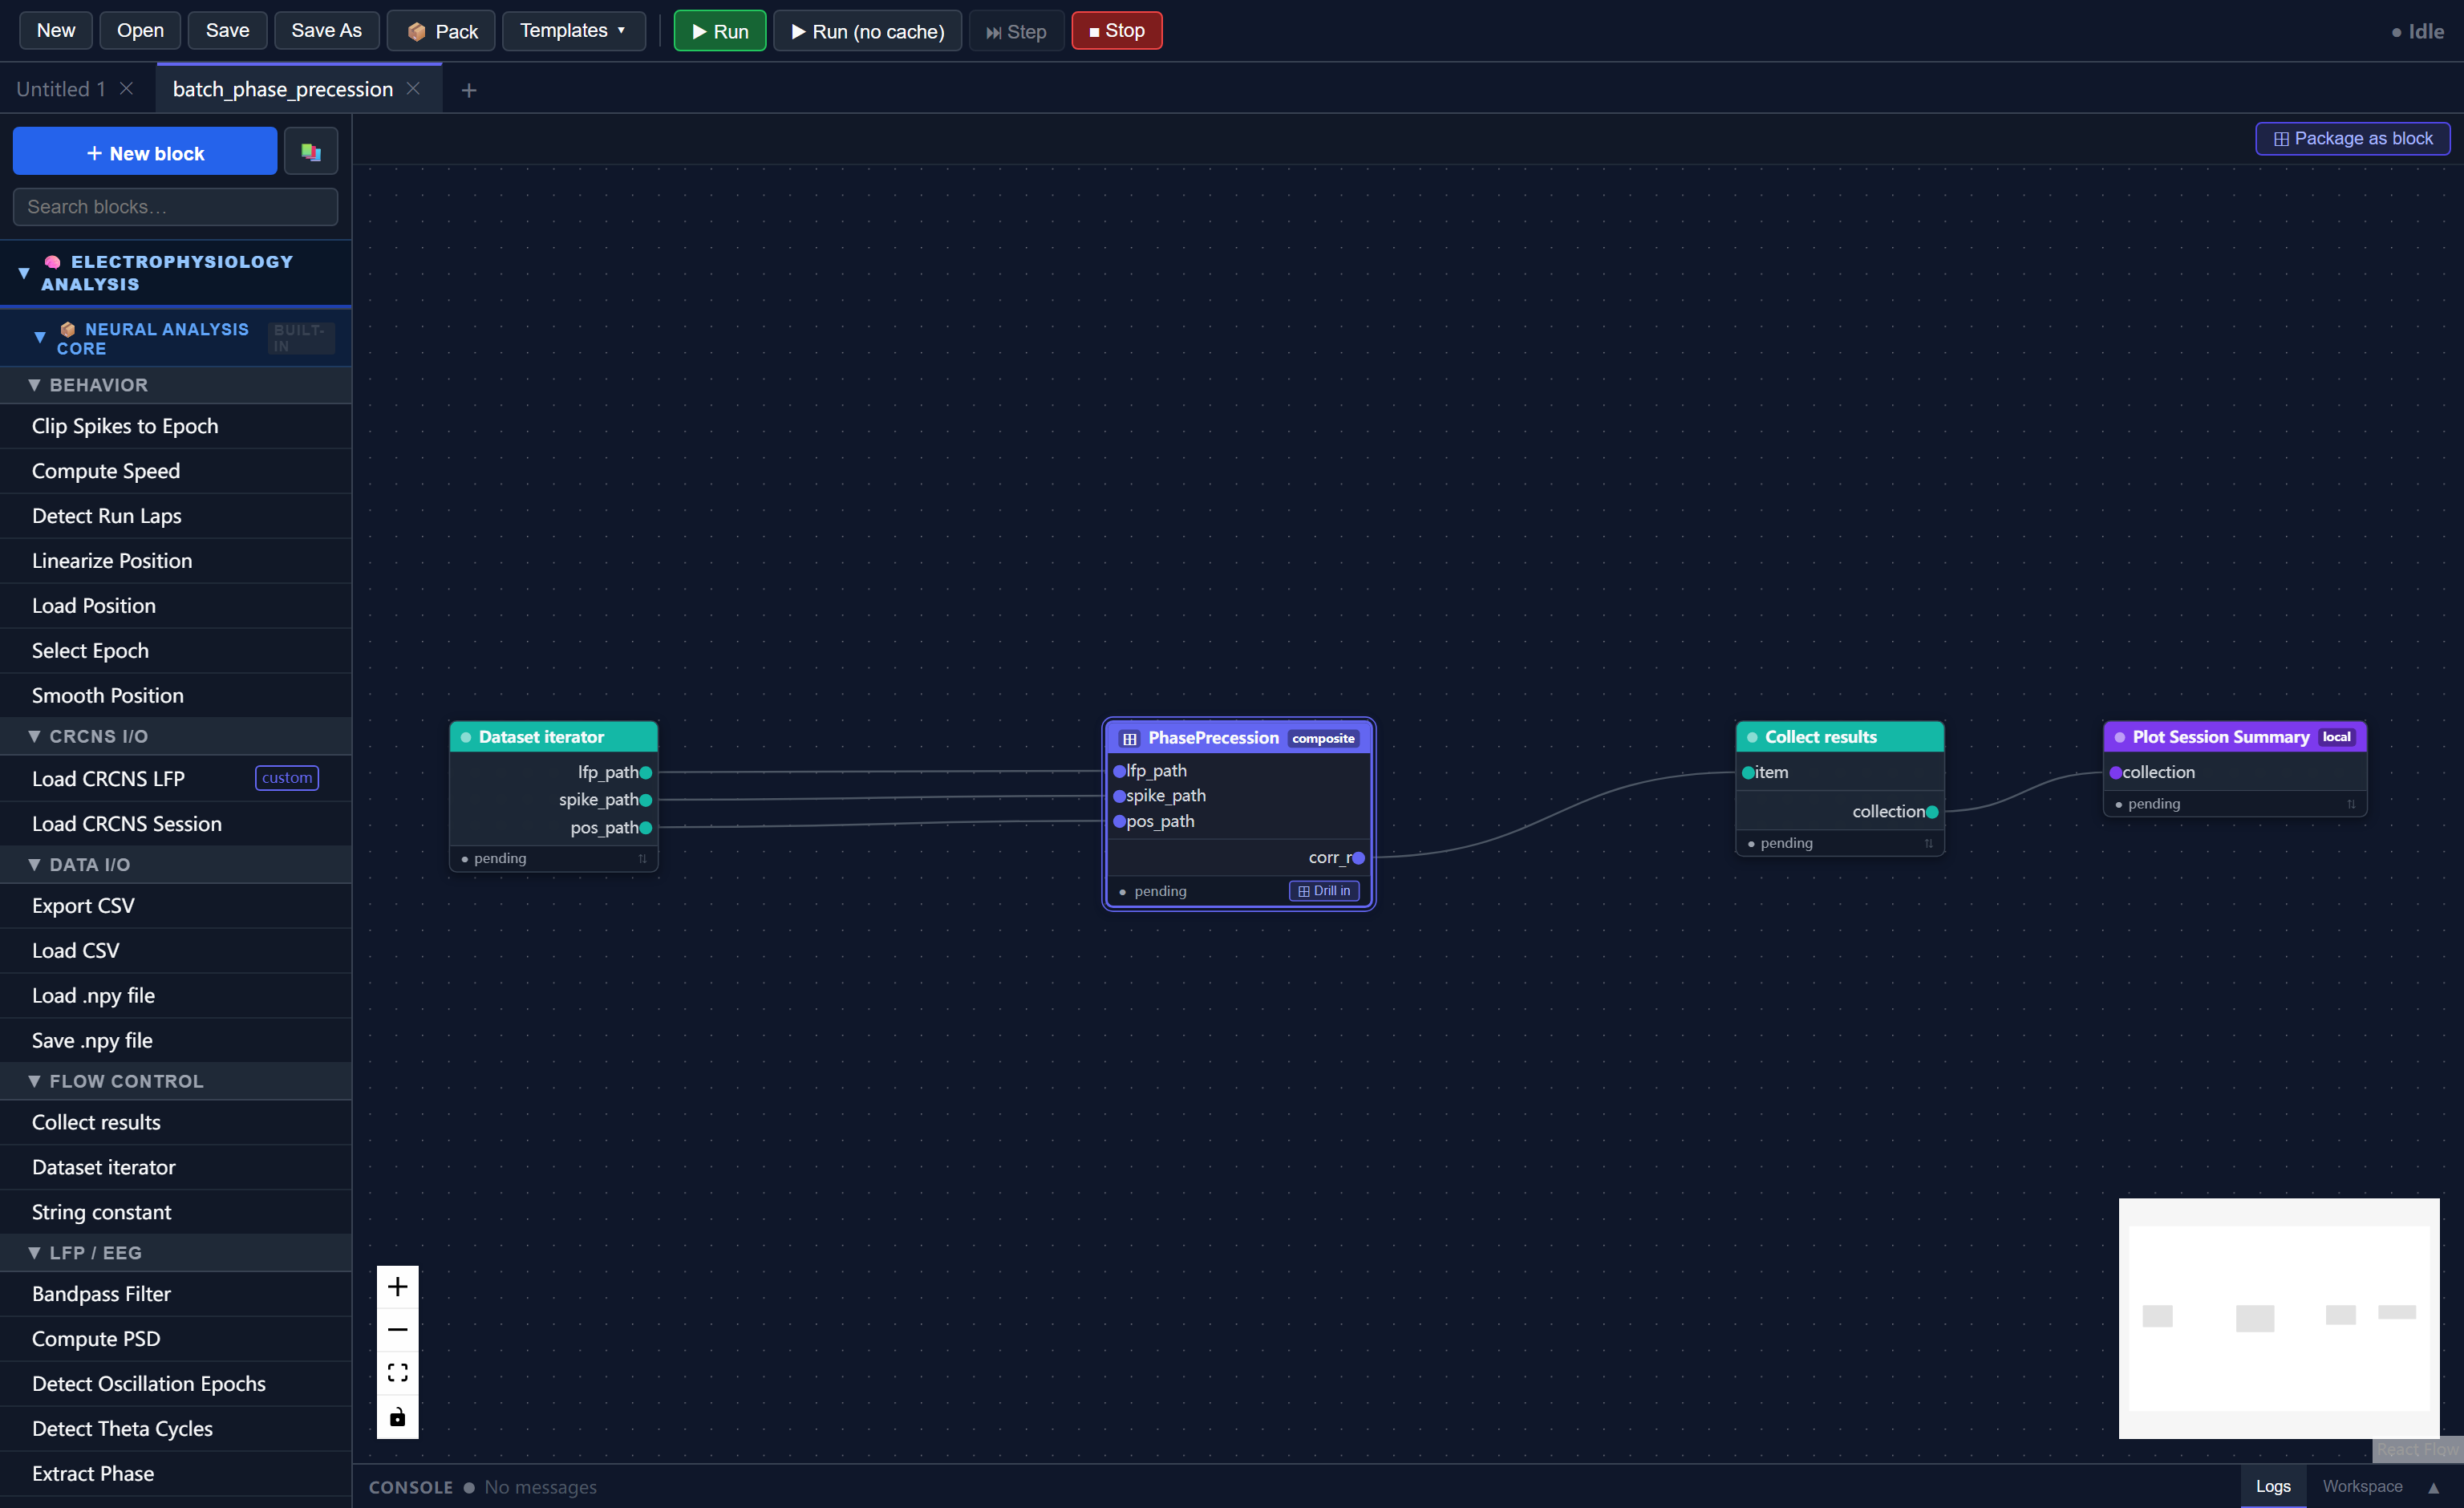Switch to the Untitled 1 tab
This screenshot has width=2464, height=1508.
tap(60, 89)
